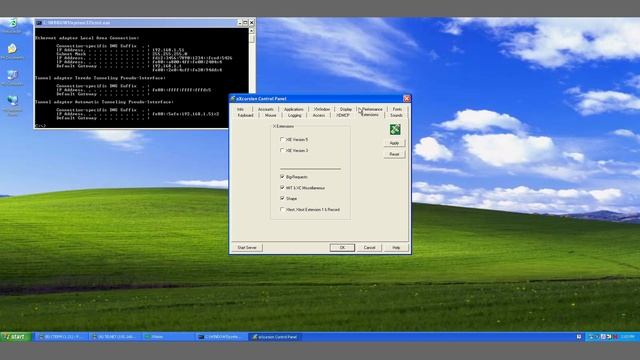Open Help from the eXcursion dialog
Image resolution: width=640 pixels, height=360 pixels.
[x=396, y=248]
